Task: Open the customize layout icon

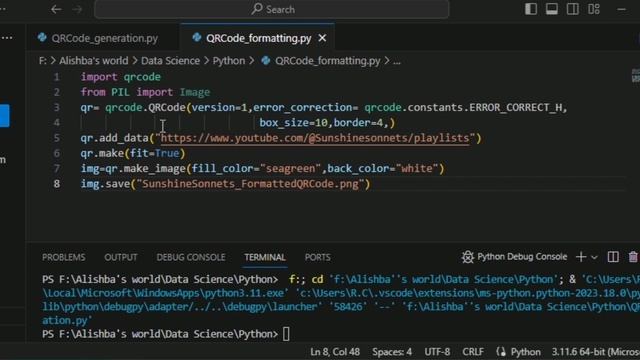Action: pos(594,9)
